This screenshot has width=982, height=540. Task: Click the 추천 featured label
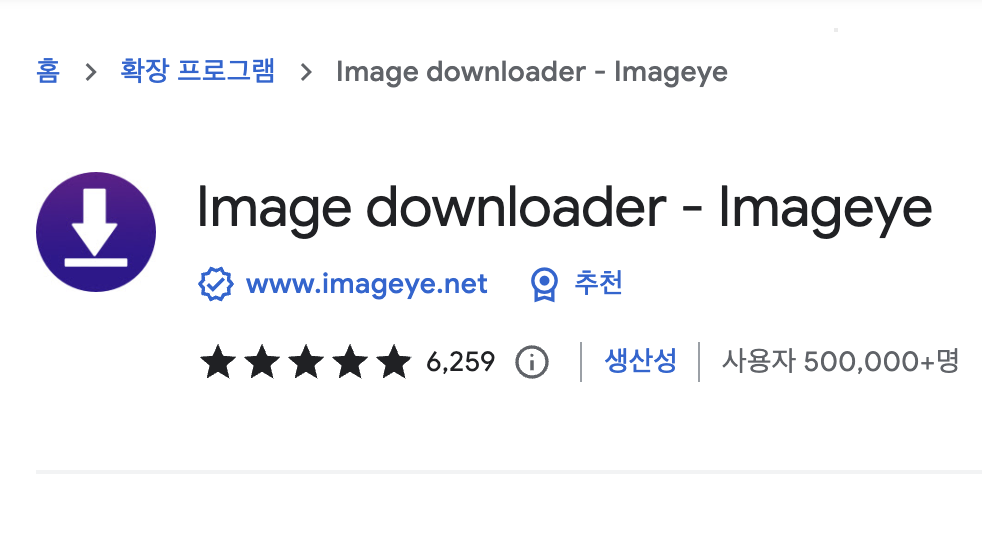(598, 283)
